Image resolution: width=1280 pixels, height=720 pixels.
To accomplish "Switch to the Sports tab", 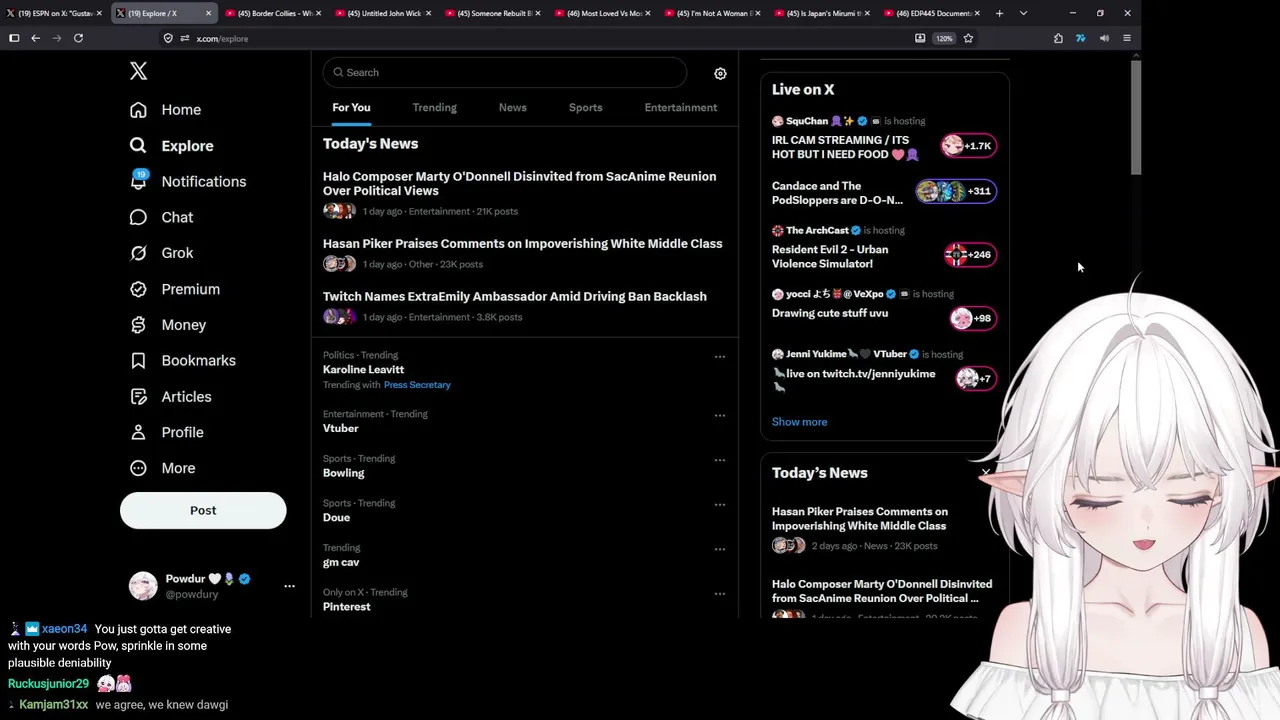I will [x=585, y=107].
